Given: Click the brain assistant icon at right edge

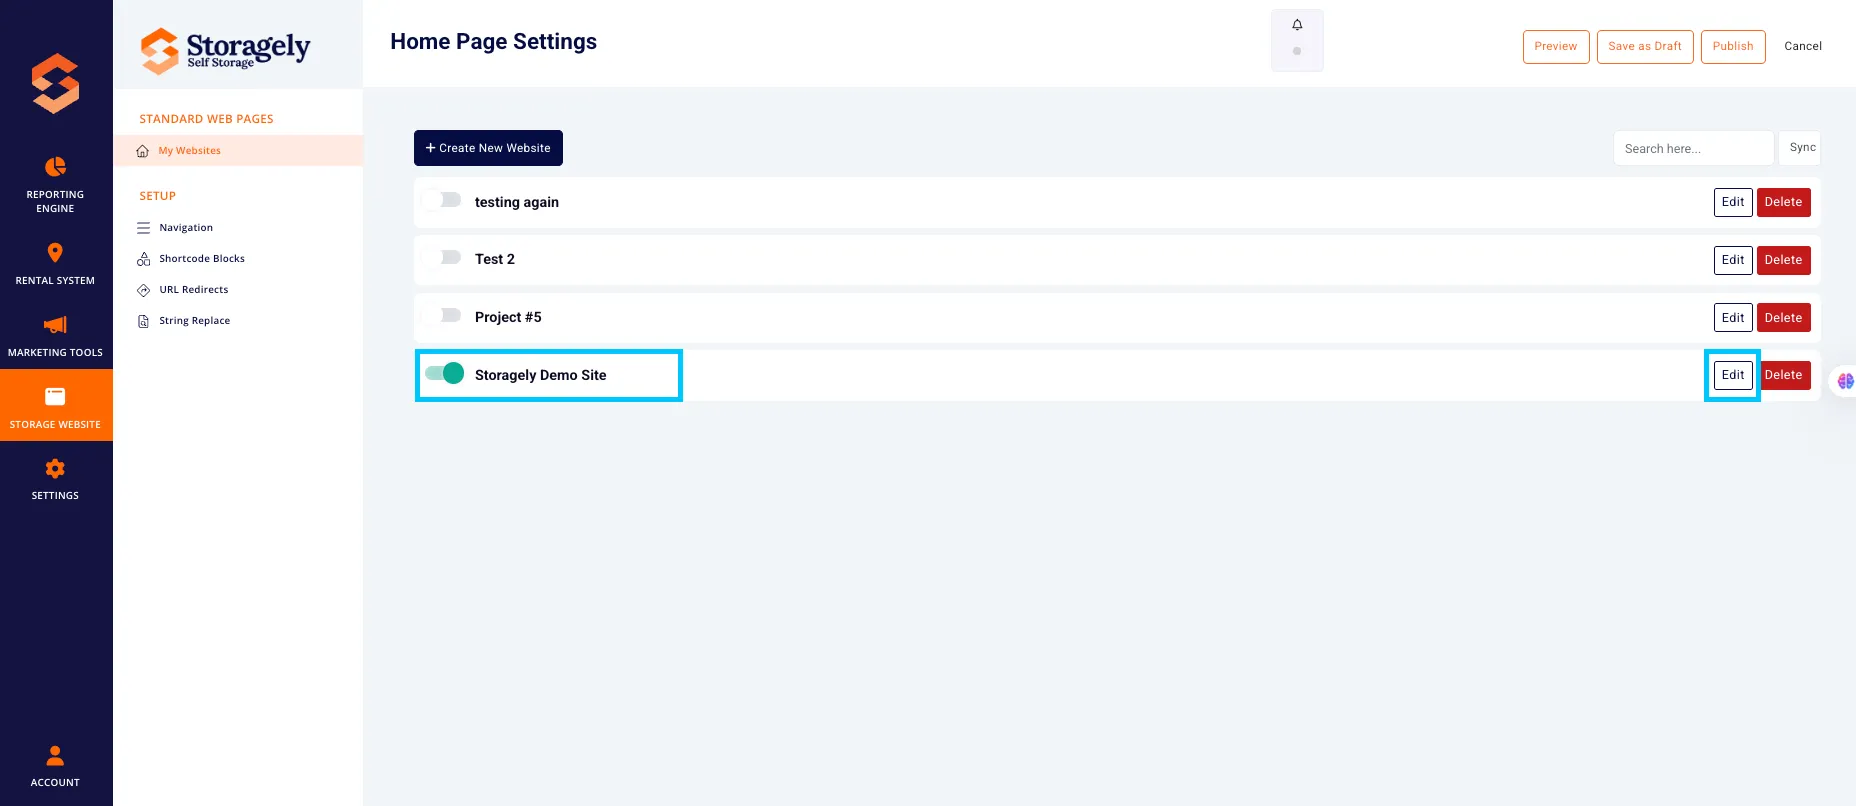Looking at the screenshot, I should [x=1845, y=381].
